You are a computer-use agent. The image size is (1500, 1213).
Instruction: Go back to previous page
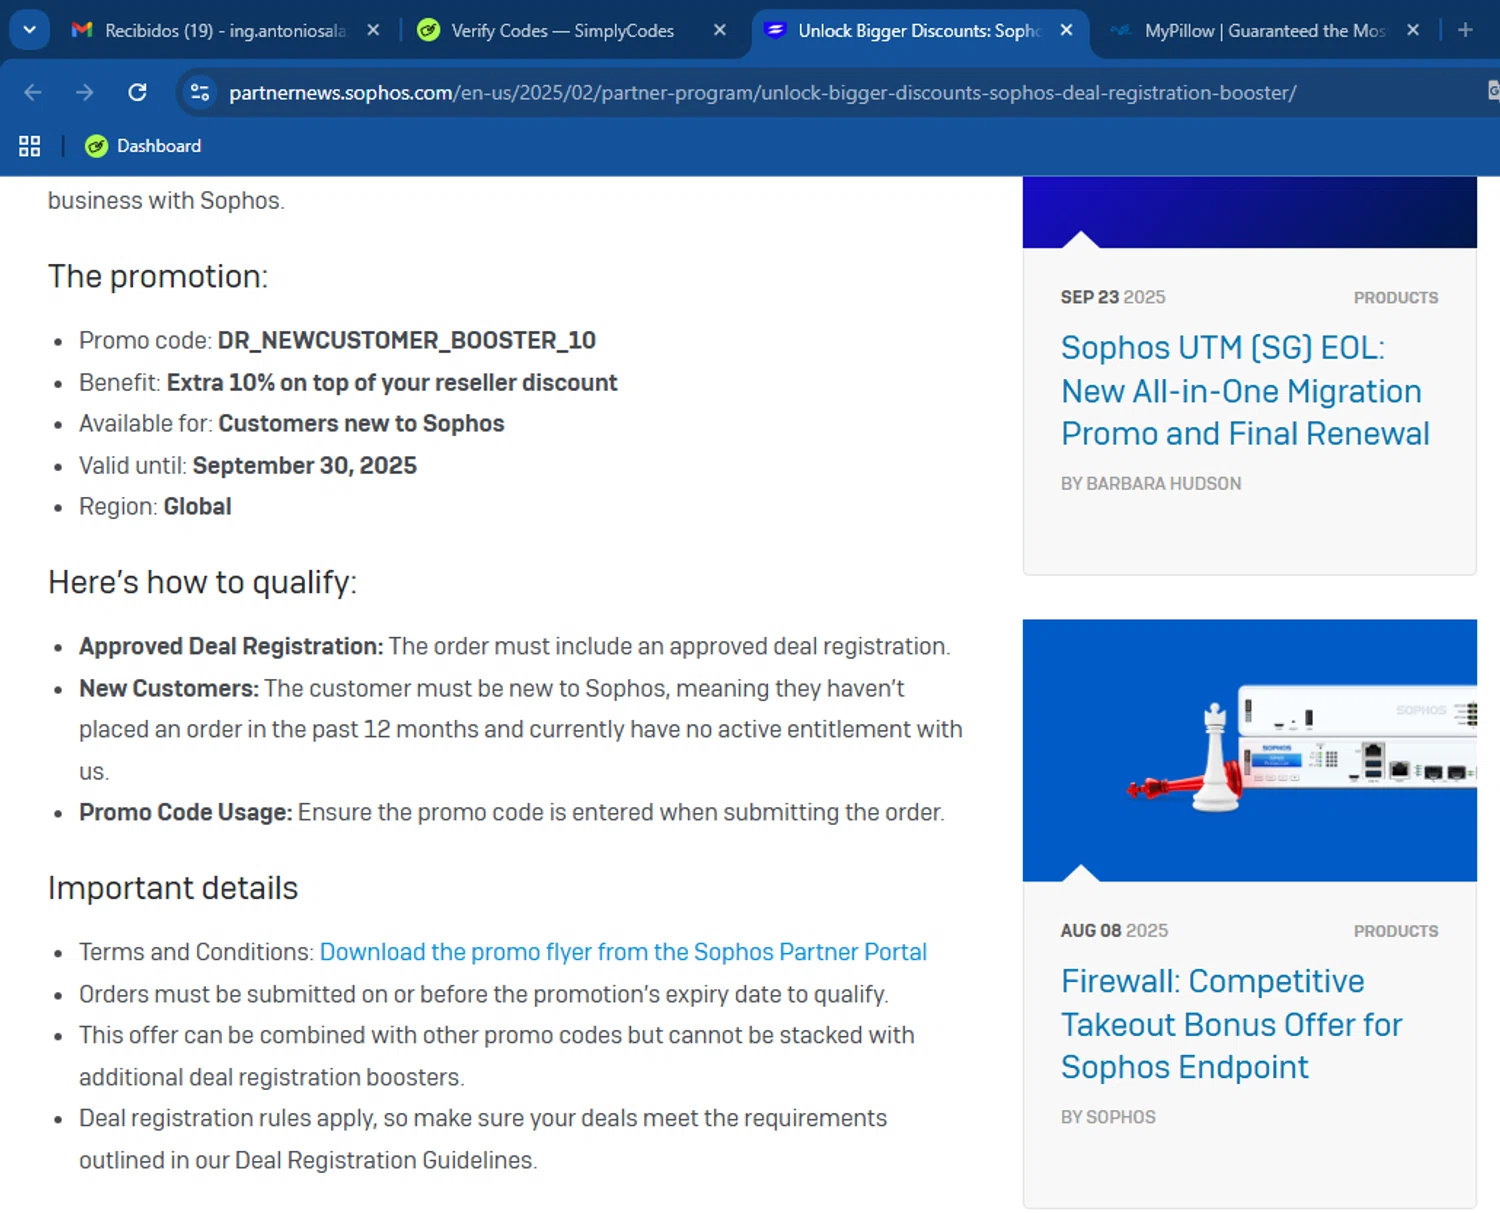point(33,93)
